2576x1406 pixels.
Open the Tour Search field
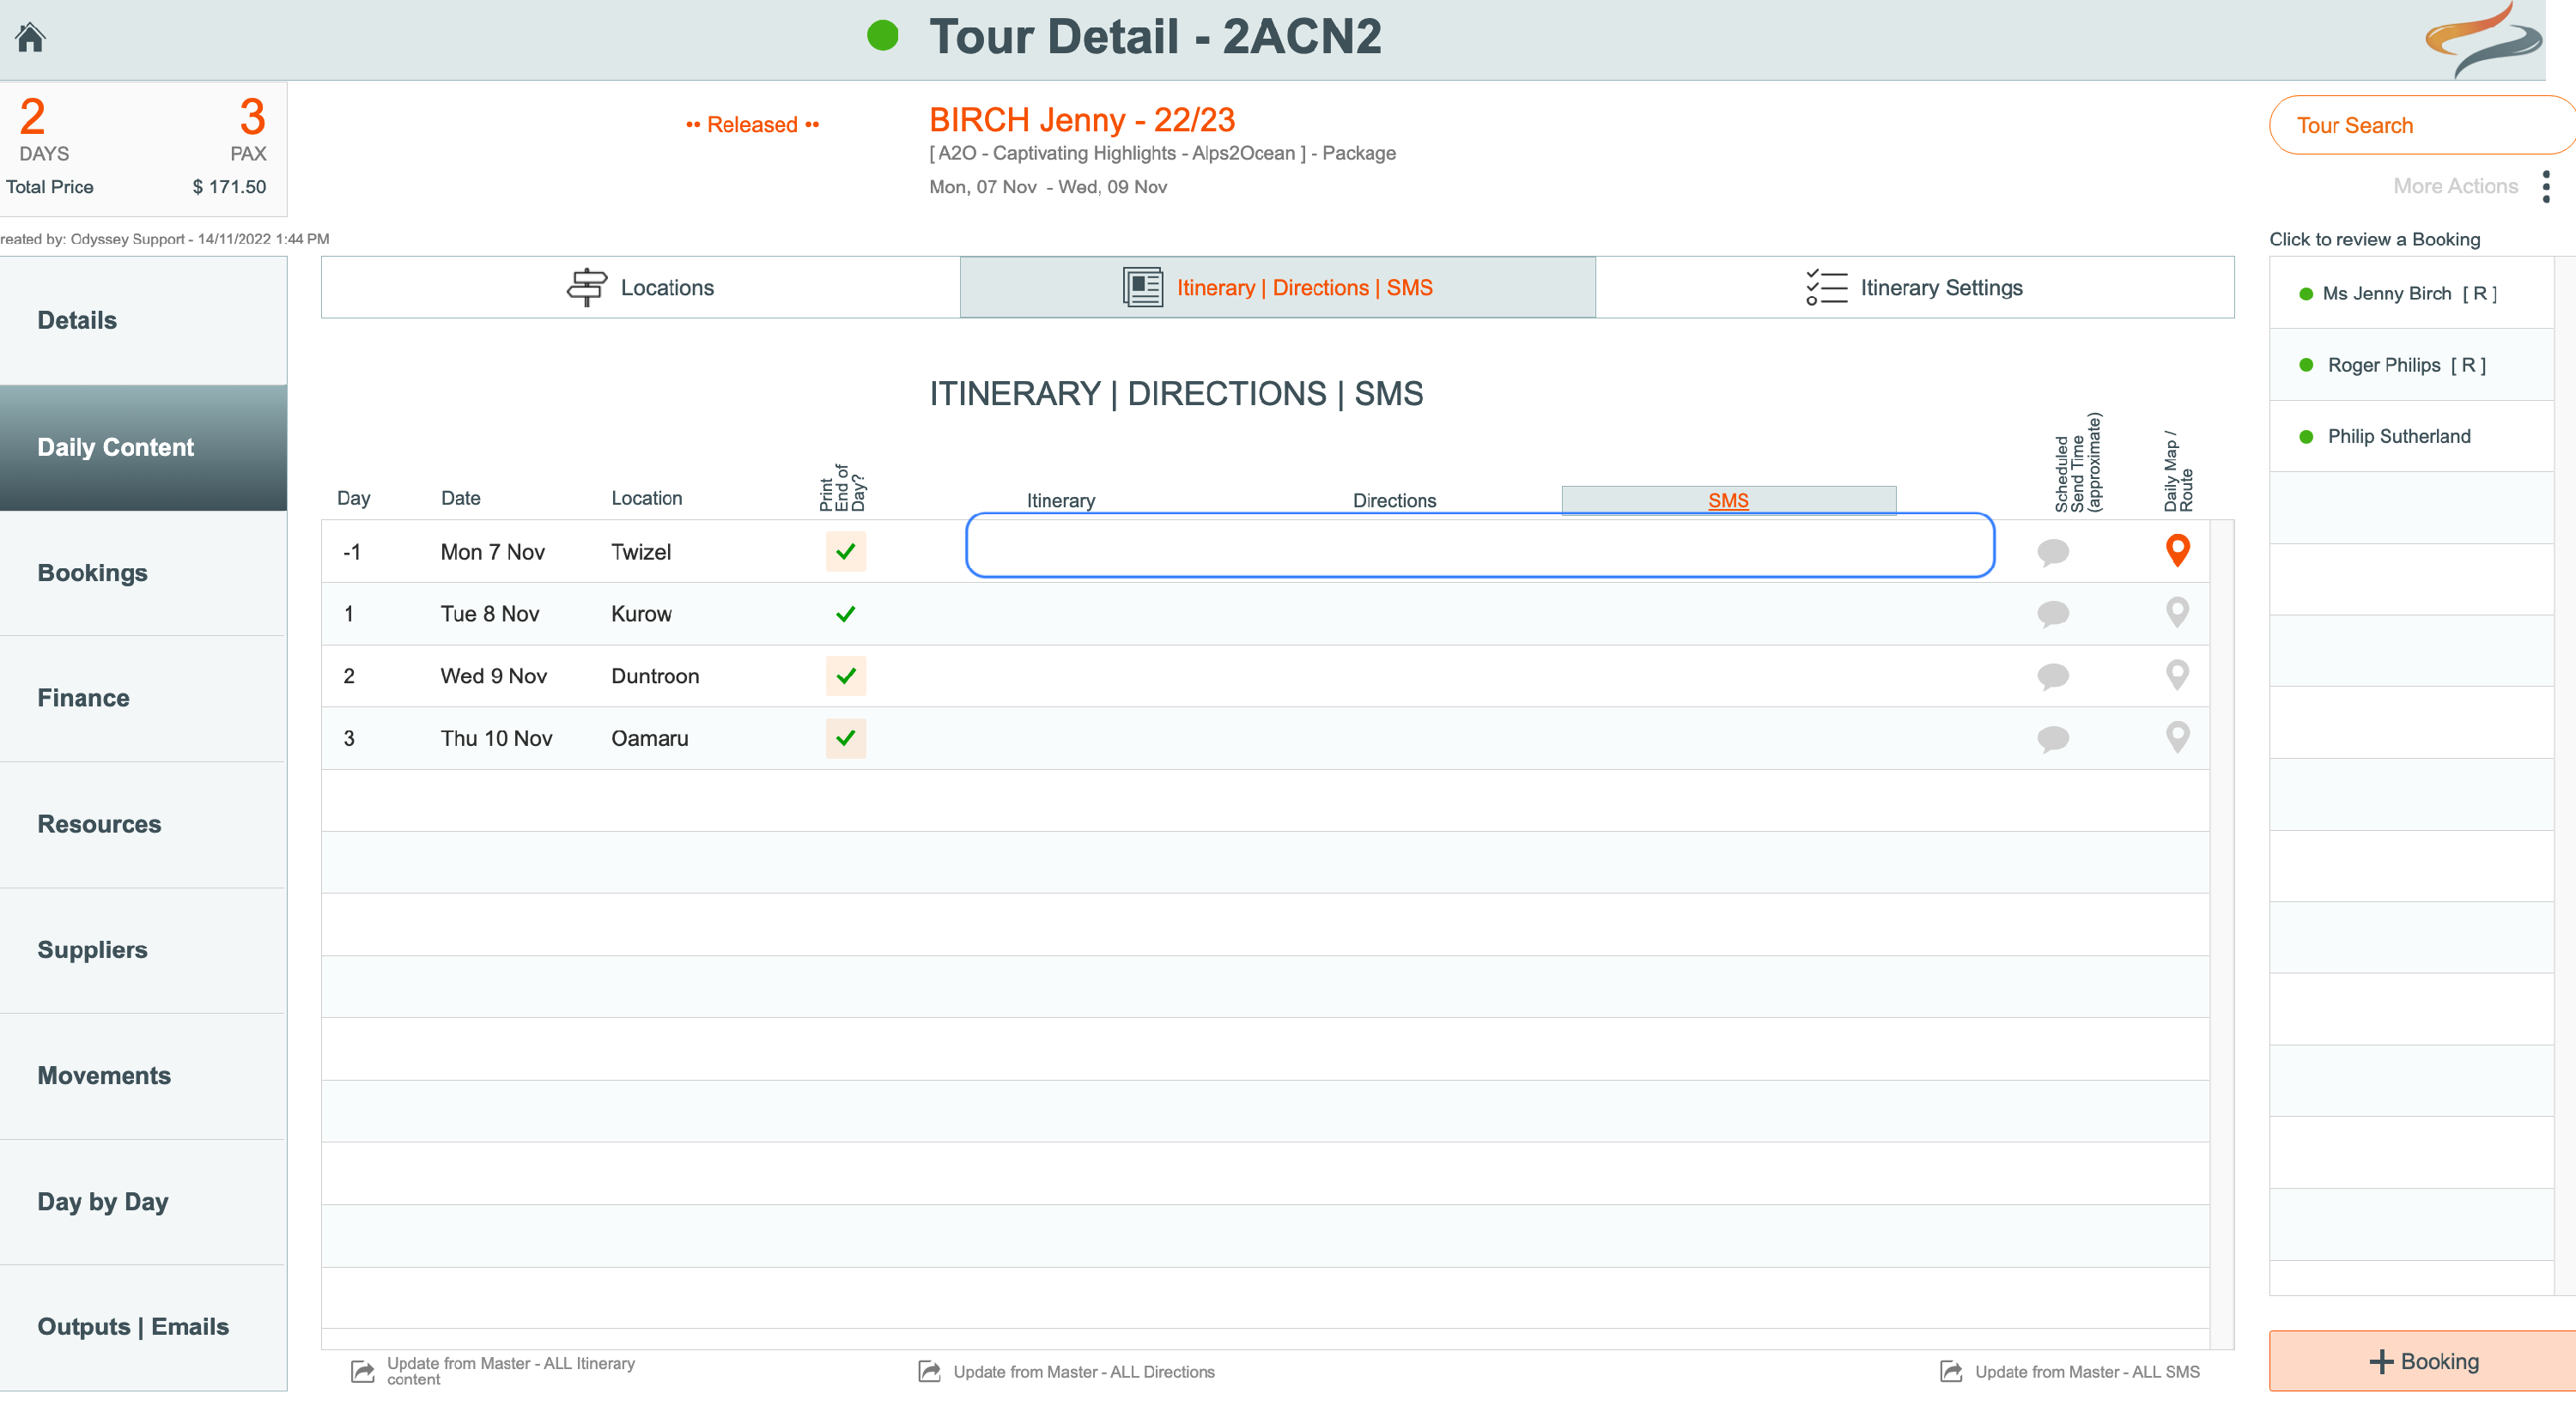click(x=2421, y=125)
